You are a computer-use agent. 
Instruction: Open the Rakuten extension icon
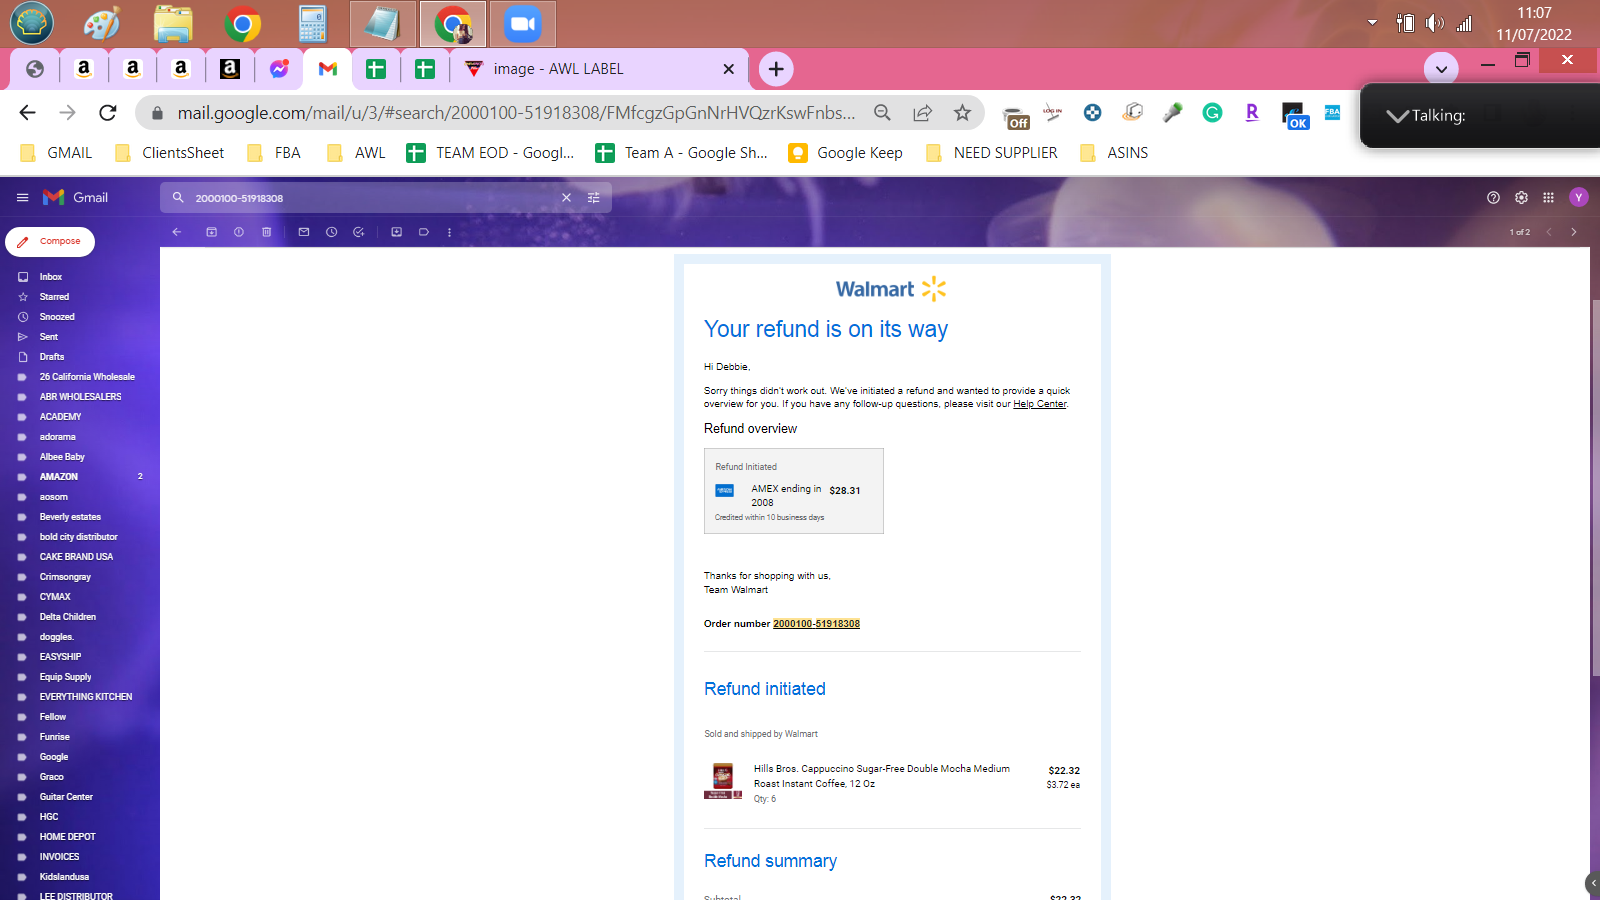[x=1252, y=113]
